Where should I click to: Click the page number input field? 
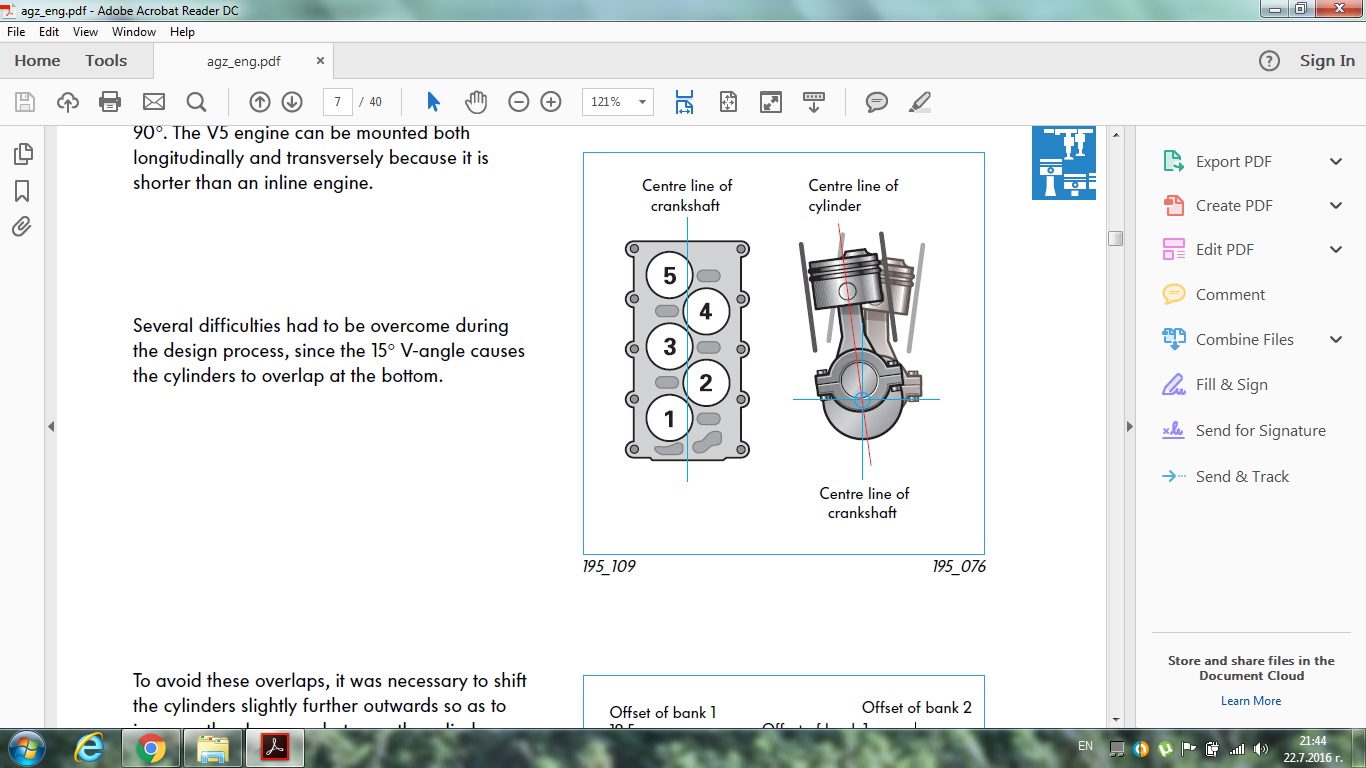(338, 101)
